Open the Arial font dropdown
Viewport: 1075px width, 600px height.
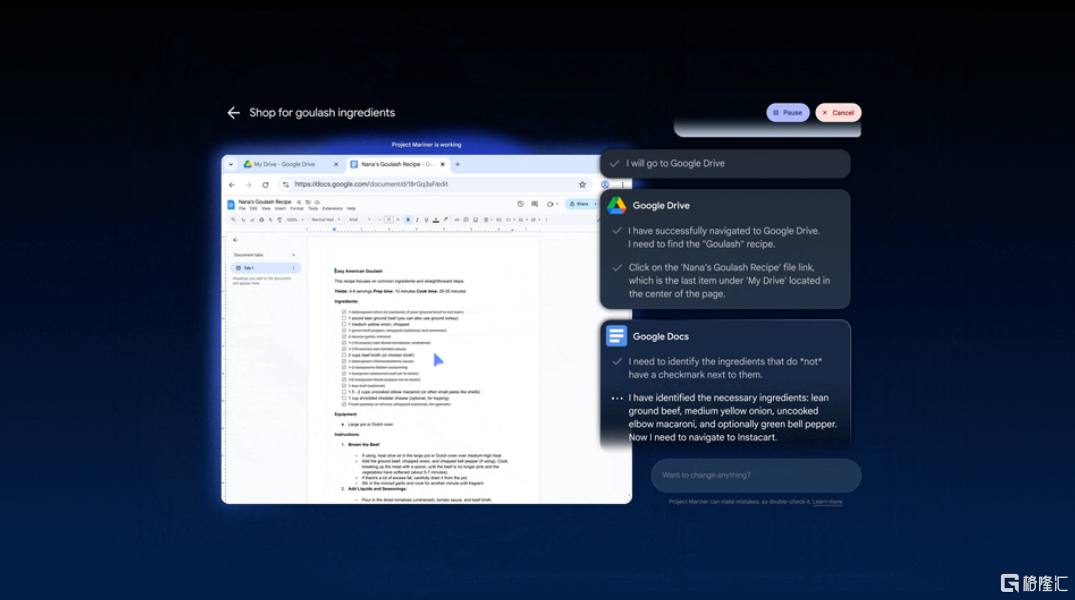[x=359, y=220]
